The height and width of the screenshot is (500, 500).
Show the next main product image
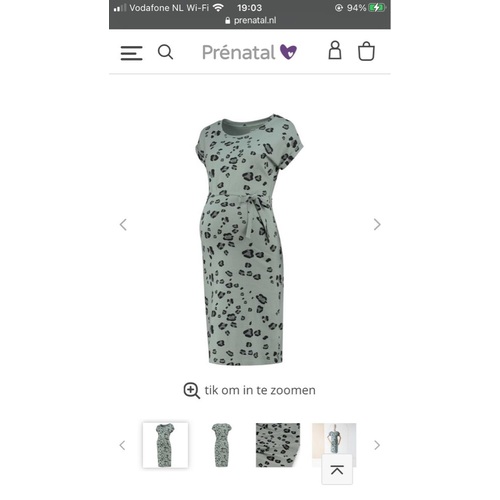377,224
